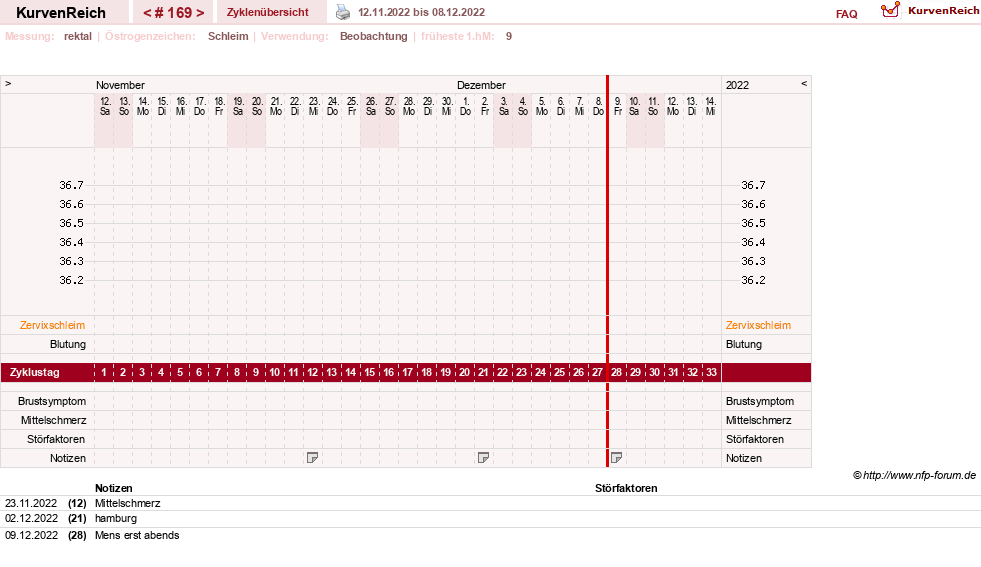Select cycle day 14 in the Zyklustag row

pyautogui.click(x=350, y=372)
